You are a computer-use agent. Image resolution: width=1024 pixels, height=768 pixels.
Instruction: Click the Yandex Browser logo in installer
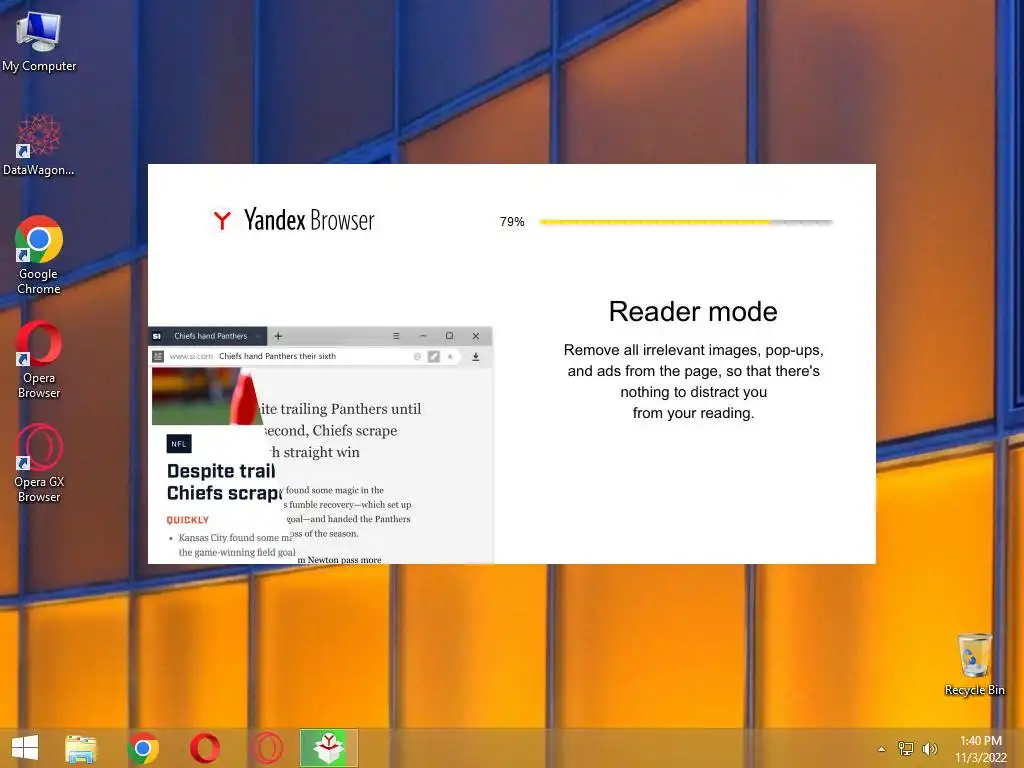[x=292, y=220]
